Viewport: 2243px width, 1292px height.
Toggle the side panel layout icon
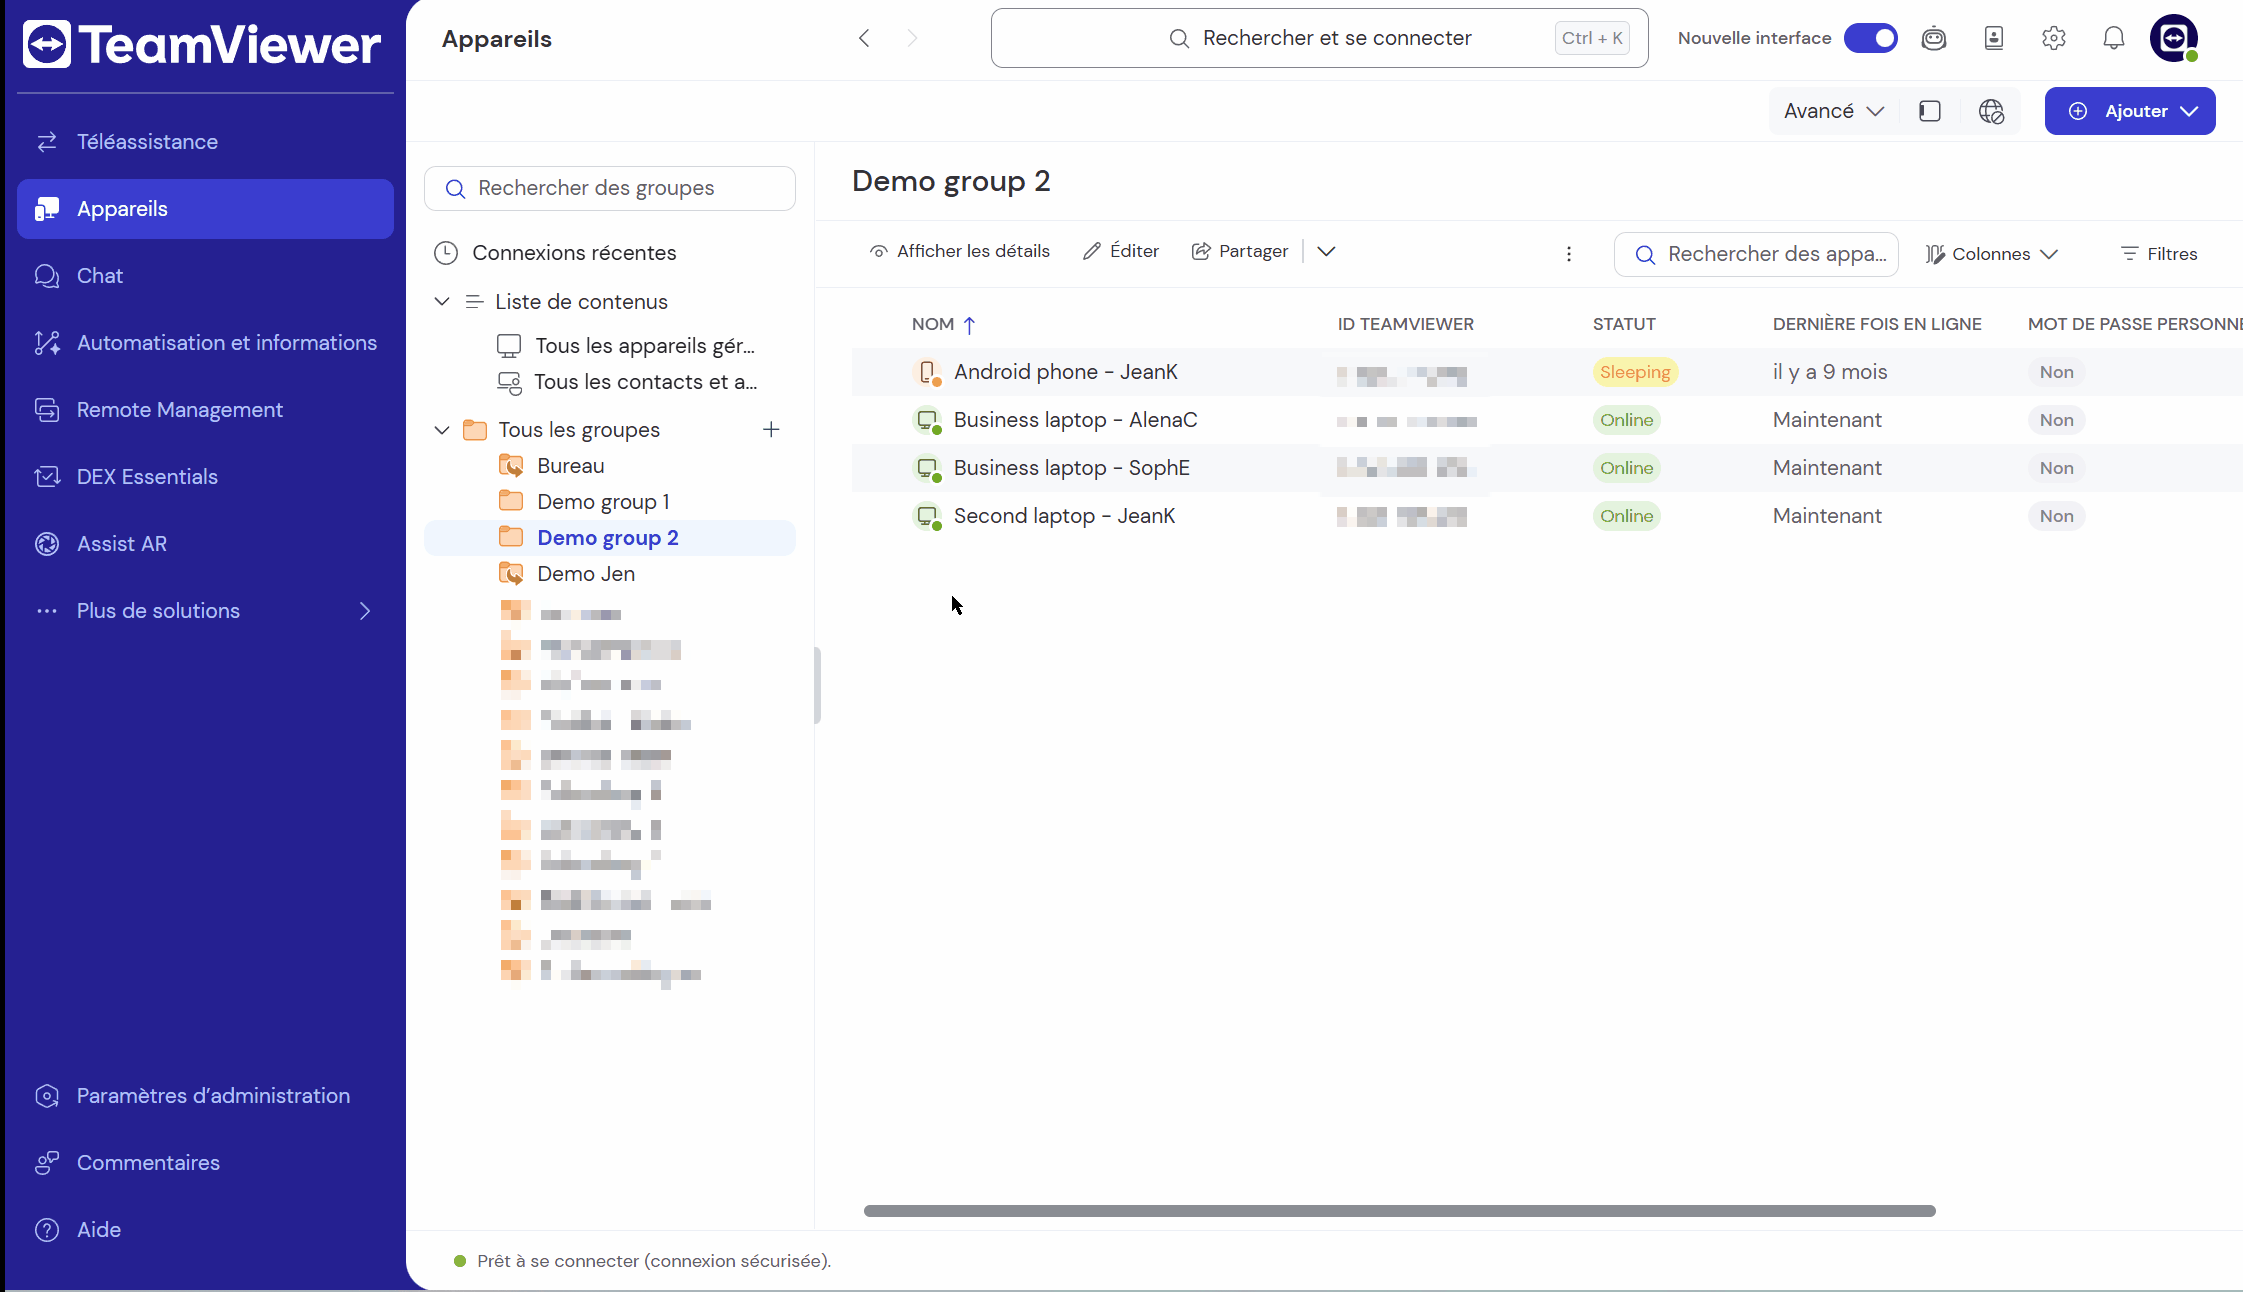pyautogui.click(x=1930, y=111)
